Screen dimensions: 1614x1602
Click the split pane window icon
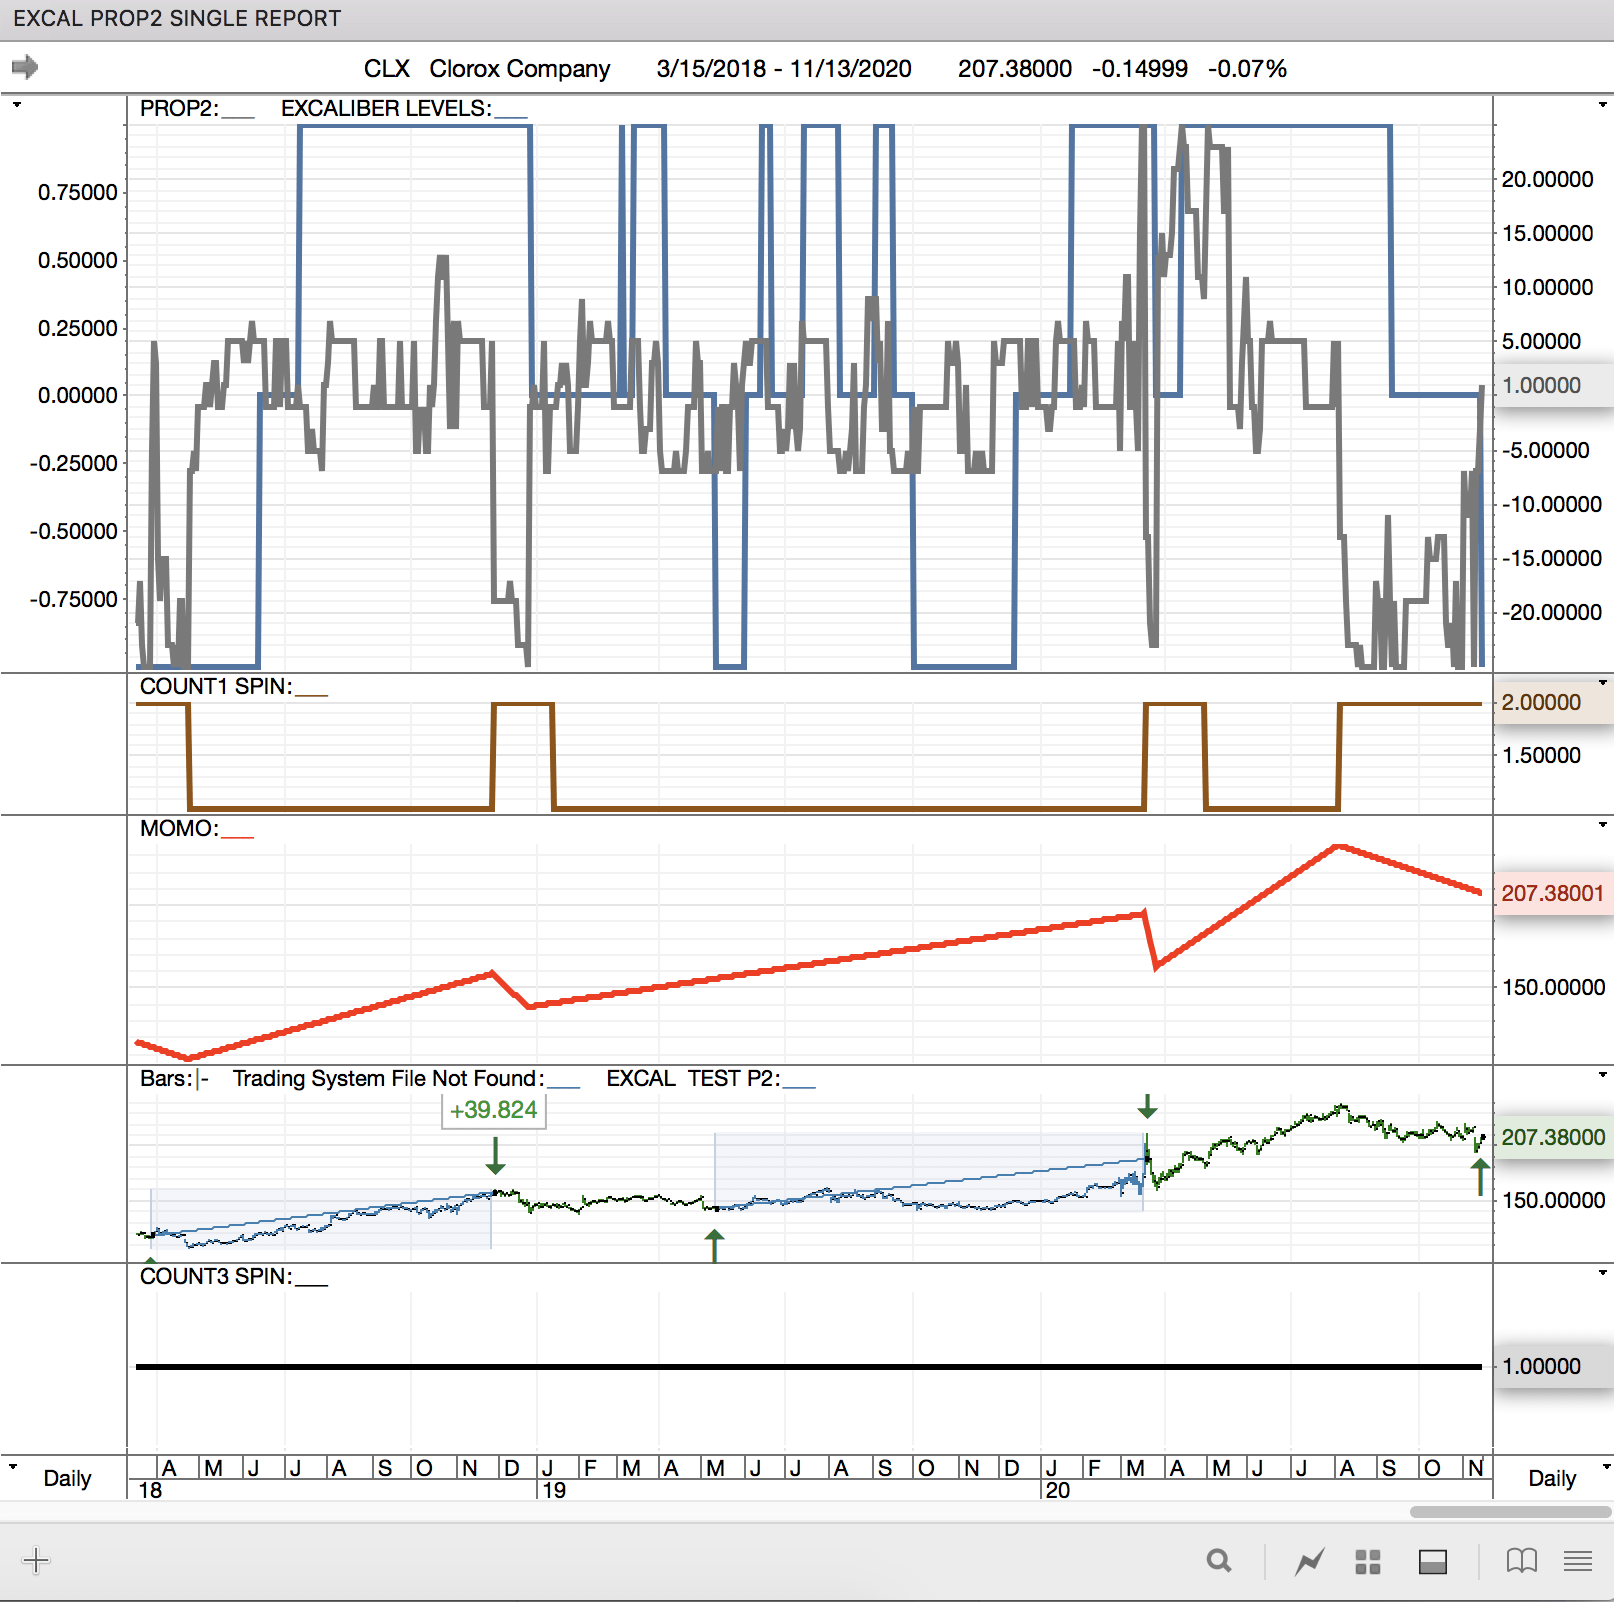(x=1432, y=1561)
